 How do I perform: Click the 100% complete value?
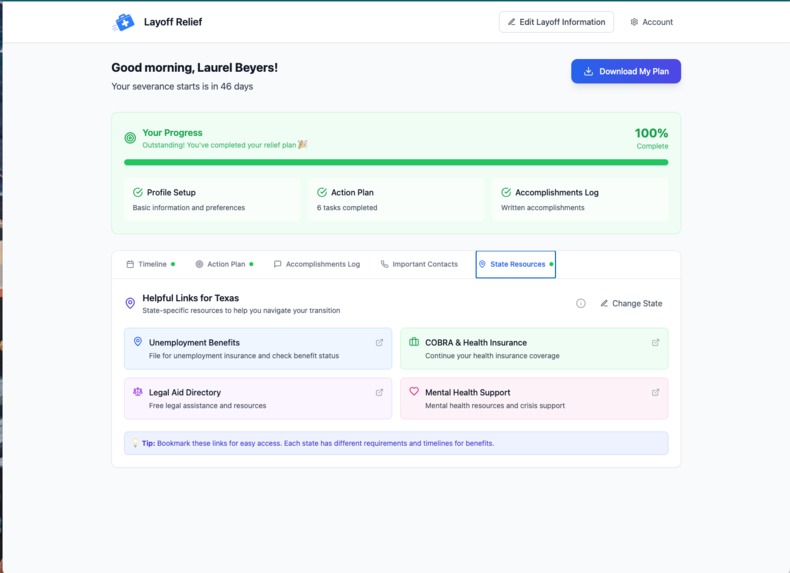[x=651, y=133]
